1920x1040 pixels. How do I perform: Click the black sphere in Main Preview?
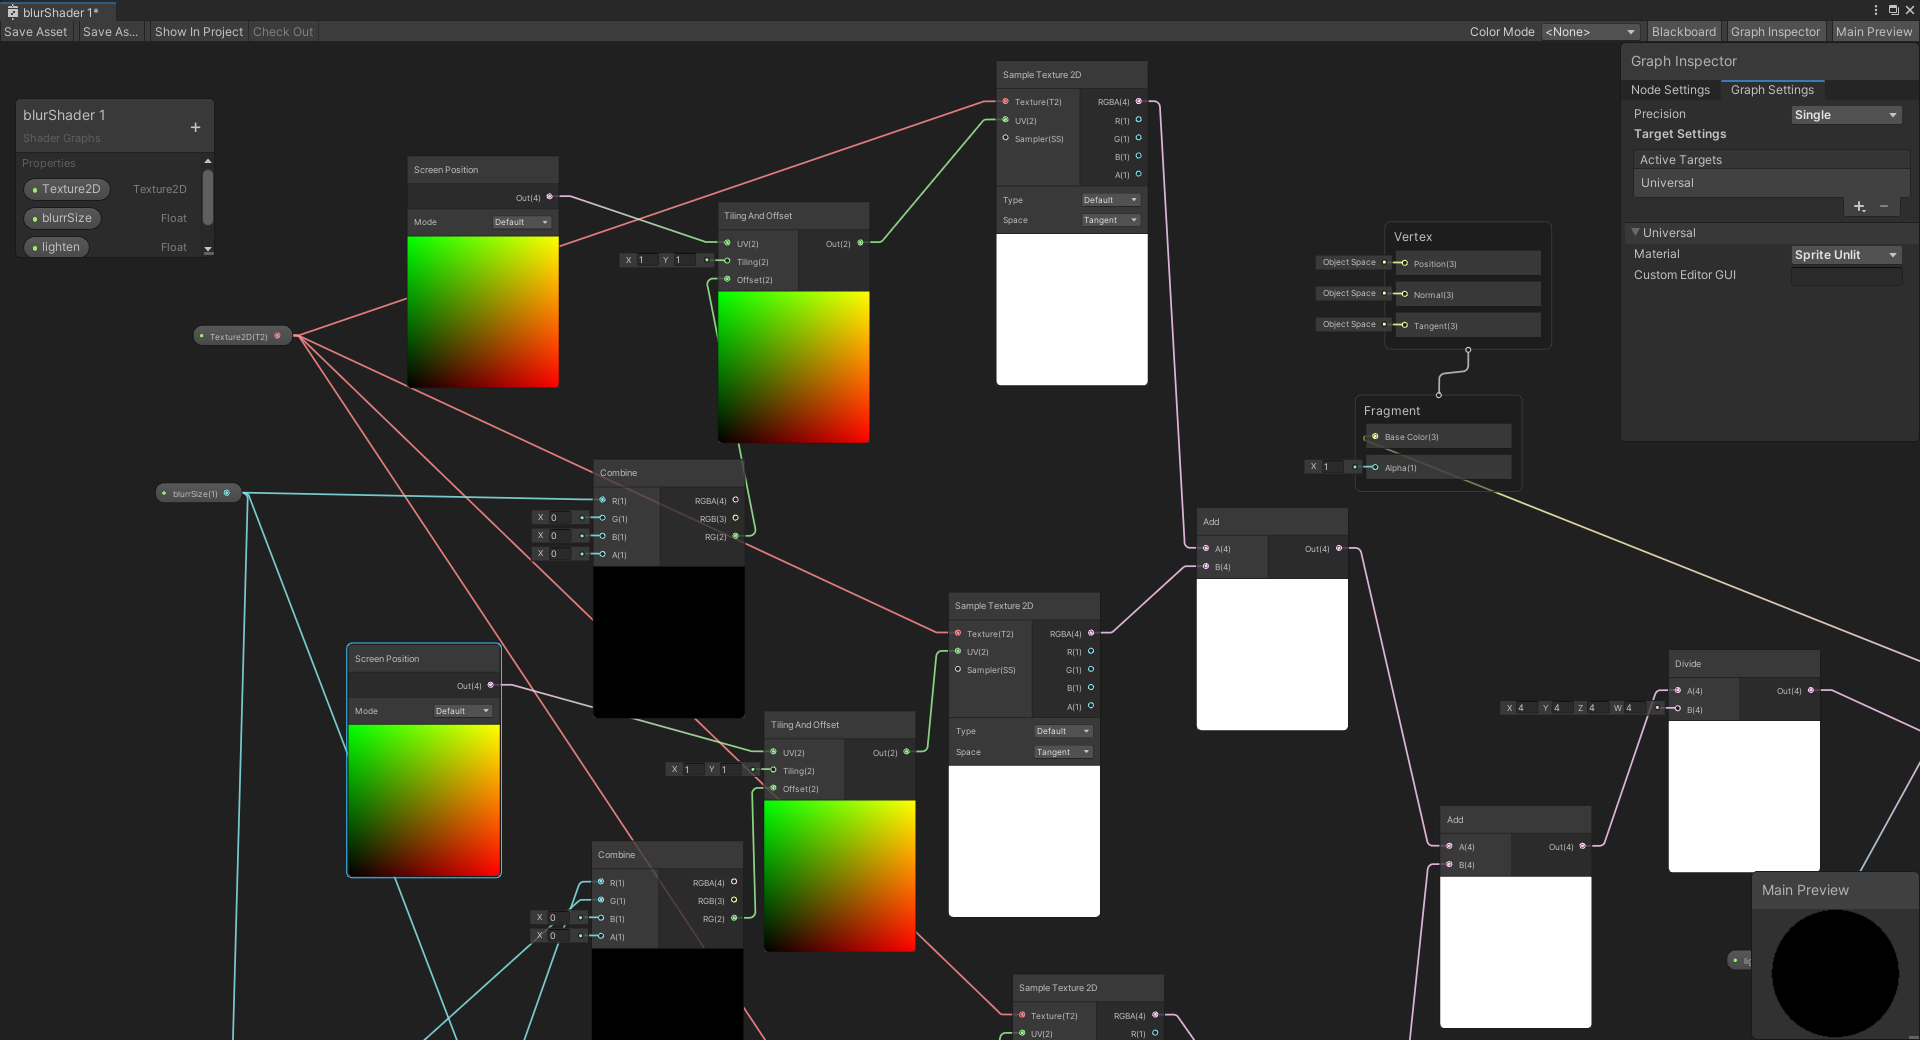coord(1835,973)
